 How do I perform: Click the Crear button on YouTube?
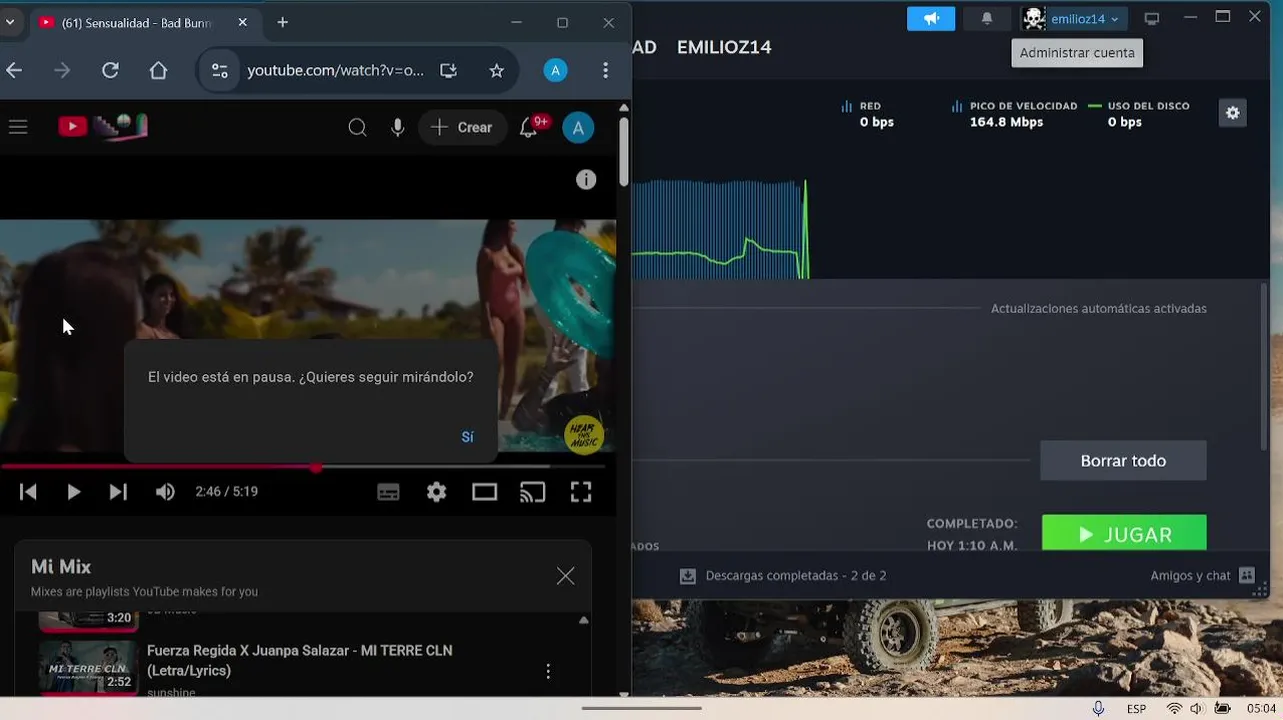point(463,127)
